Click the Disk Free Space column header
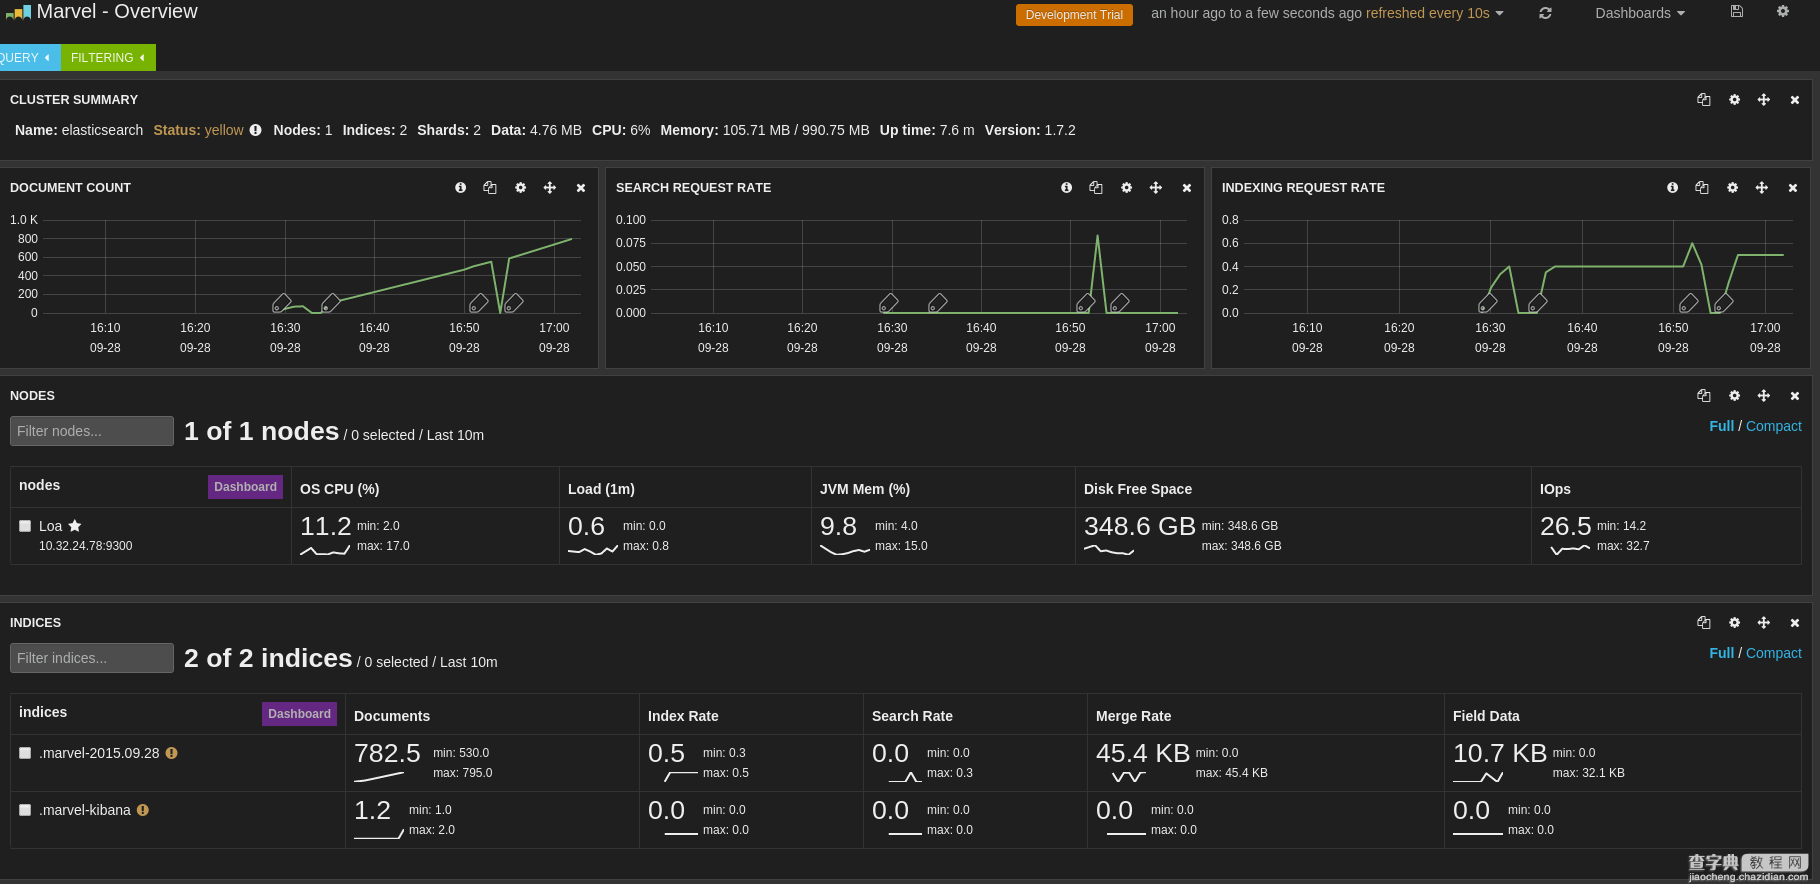1820x884 pixels. point(1138,489)
